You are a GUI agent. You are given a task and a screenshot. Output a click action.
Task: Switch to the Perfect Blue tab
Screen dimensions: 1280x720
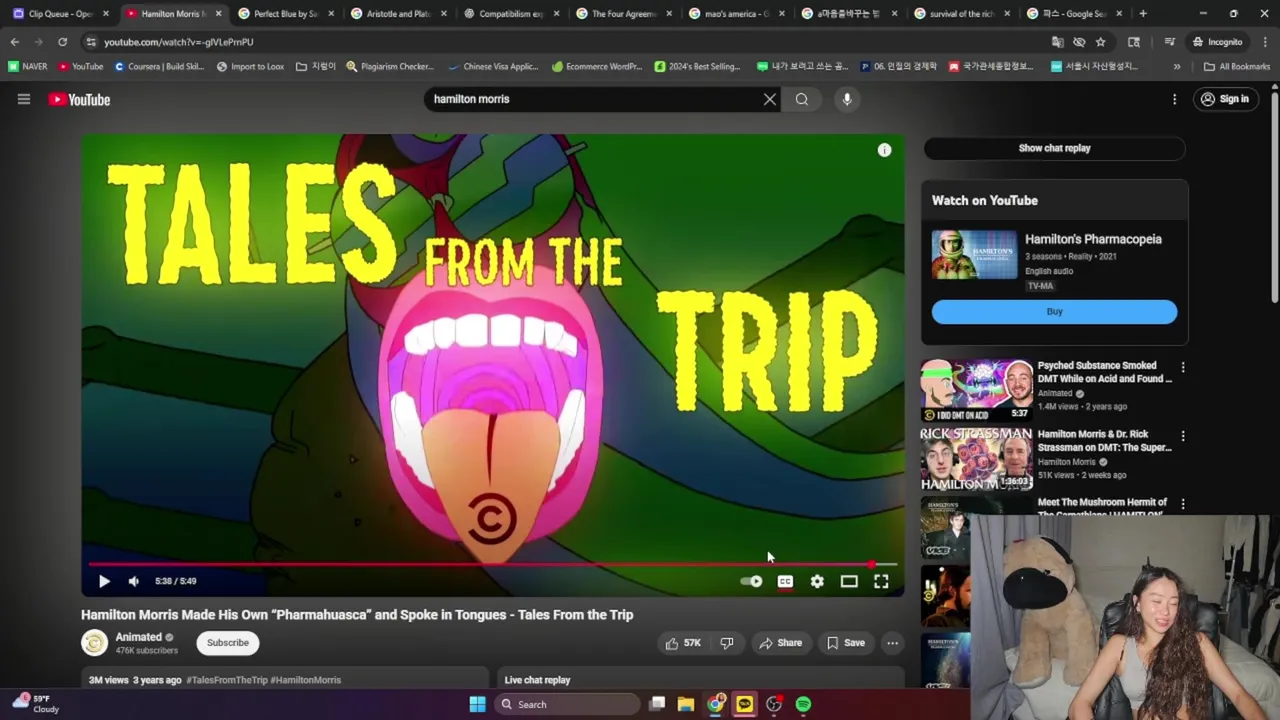[286, 14]
